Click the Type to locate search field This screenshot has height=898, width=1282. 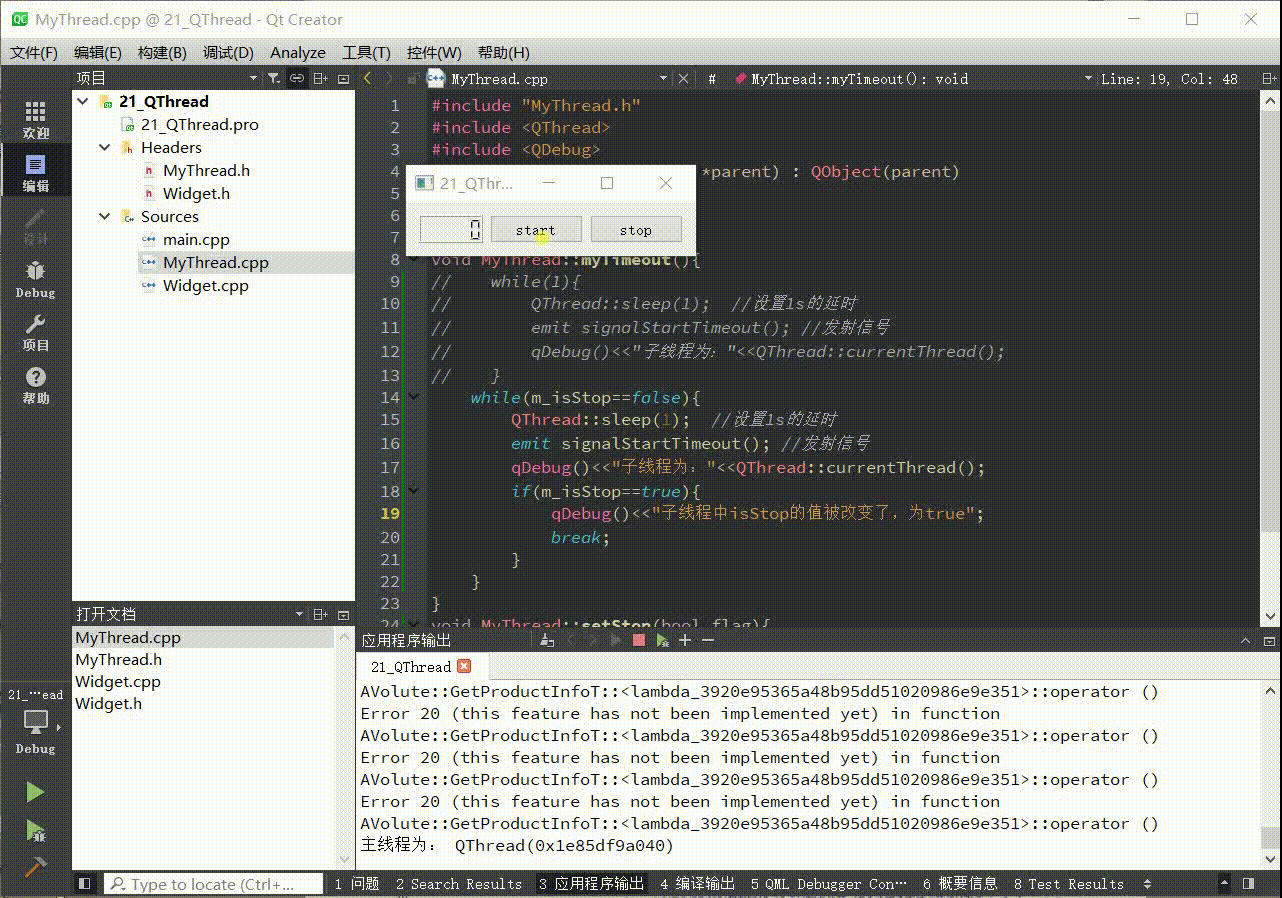pyautogui.click(x=214, y=884)
